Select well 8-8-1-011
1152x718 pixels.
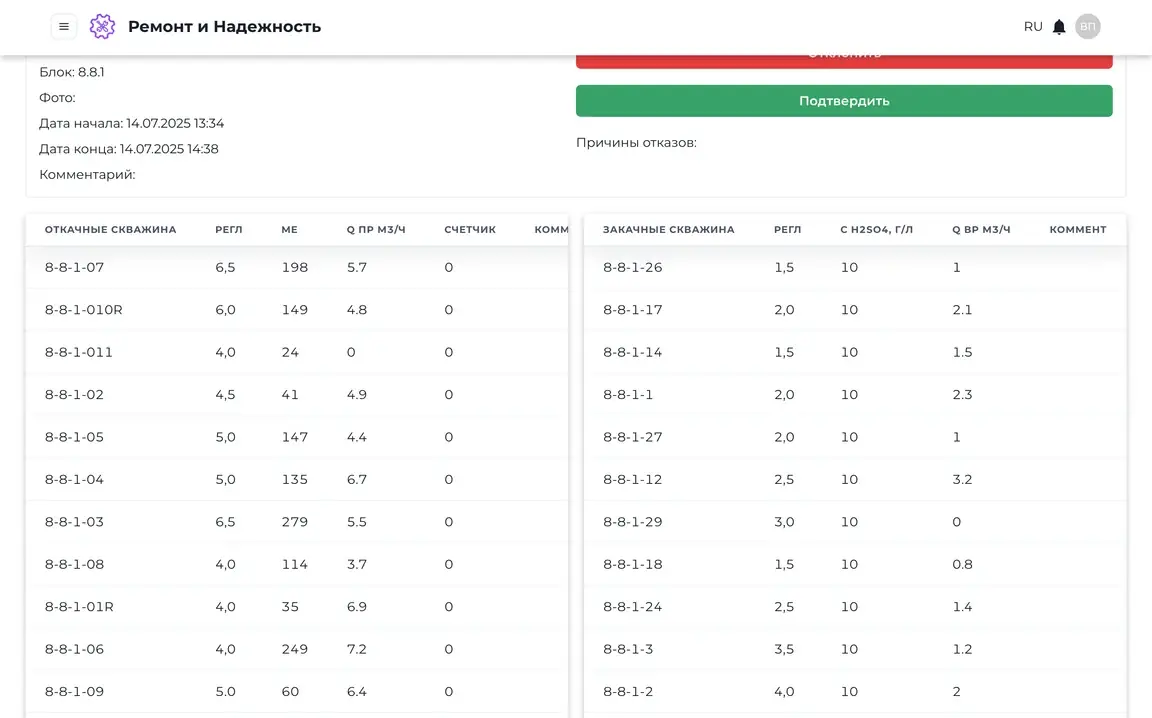[x=297, y=352]
